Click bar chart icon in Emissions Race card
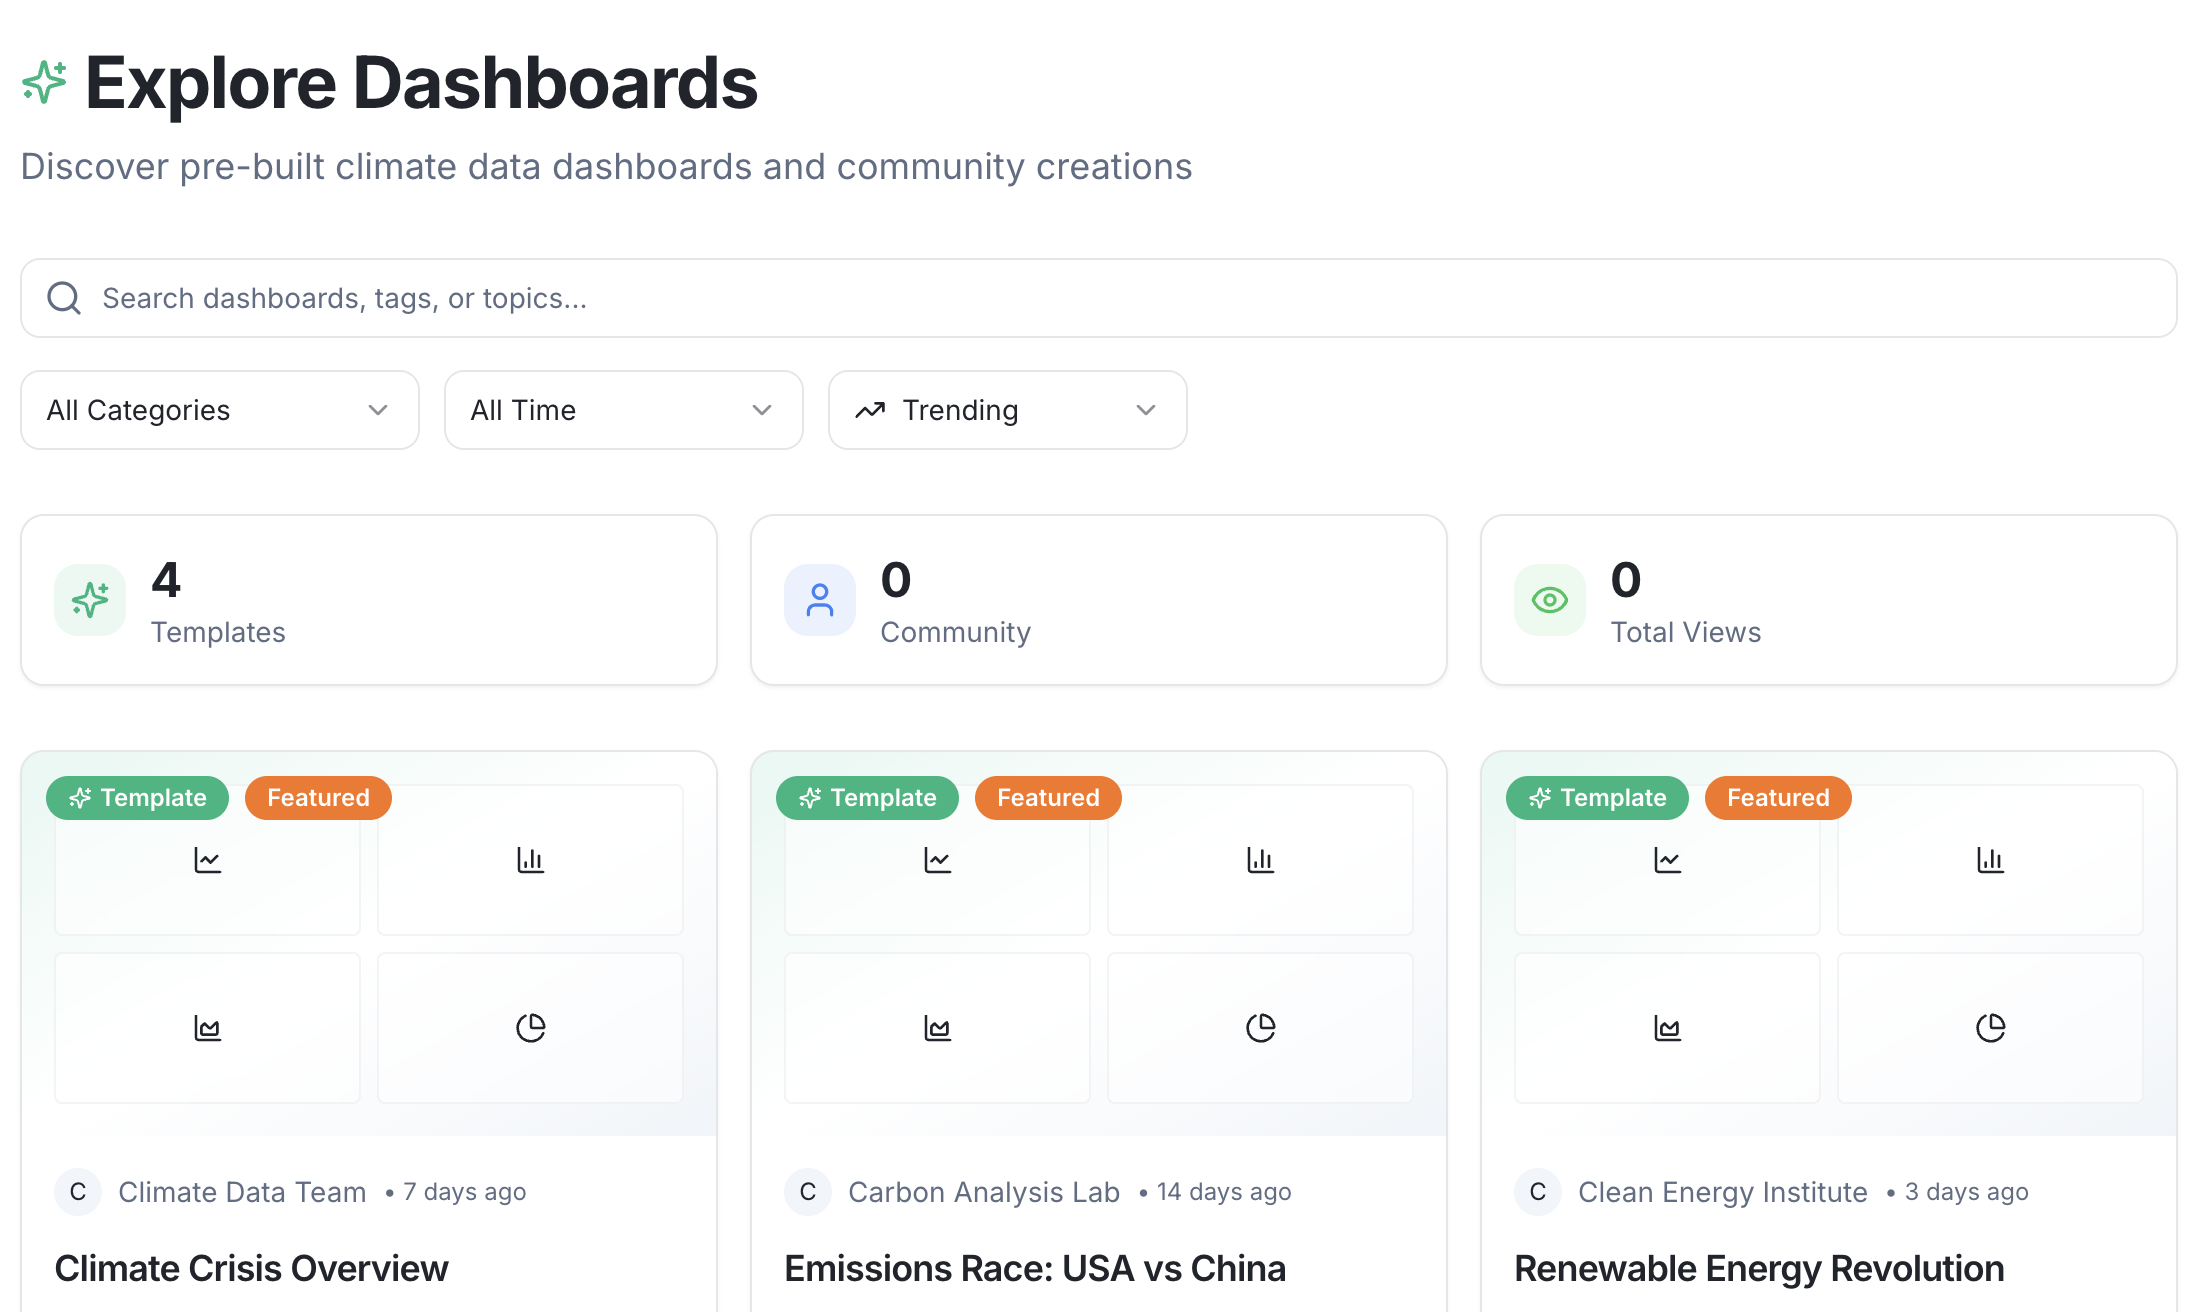2202x1312 pixels. click(1260, 860)
